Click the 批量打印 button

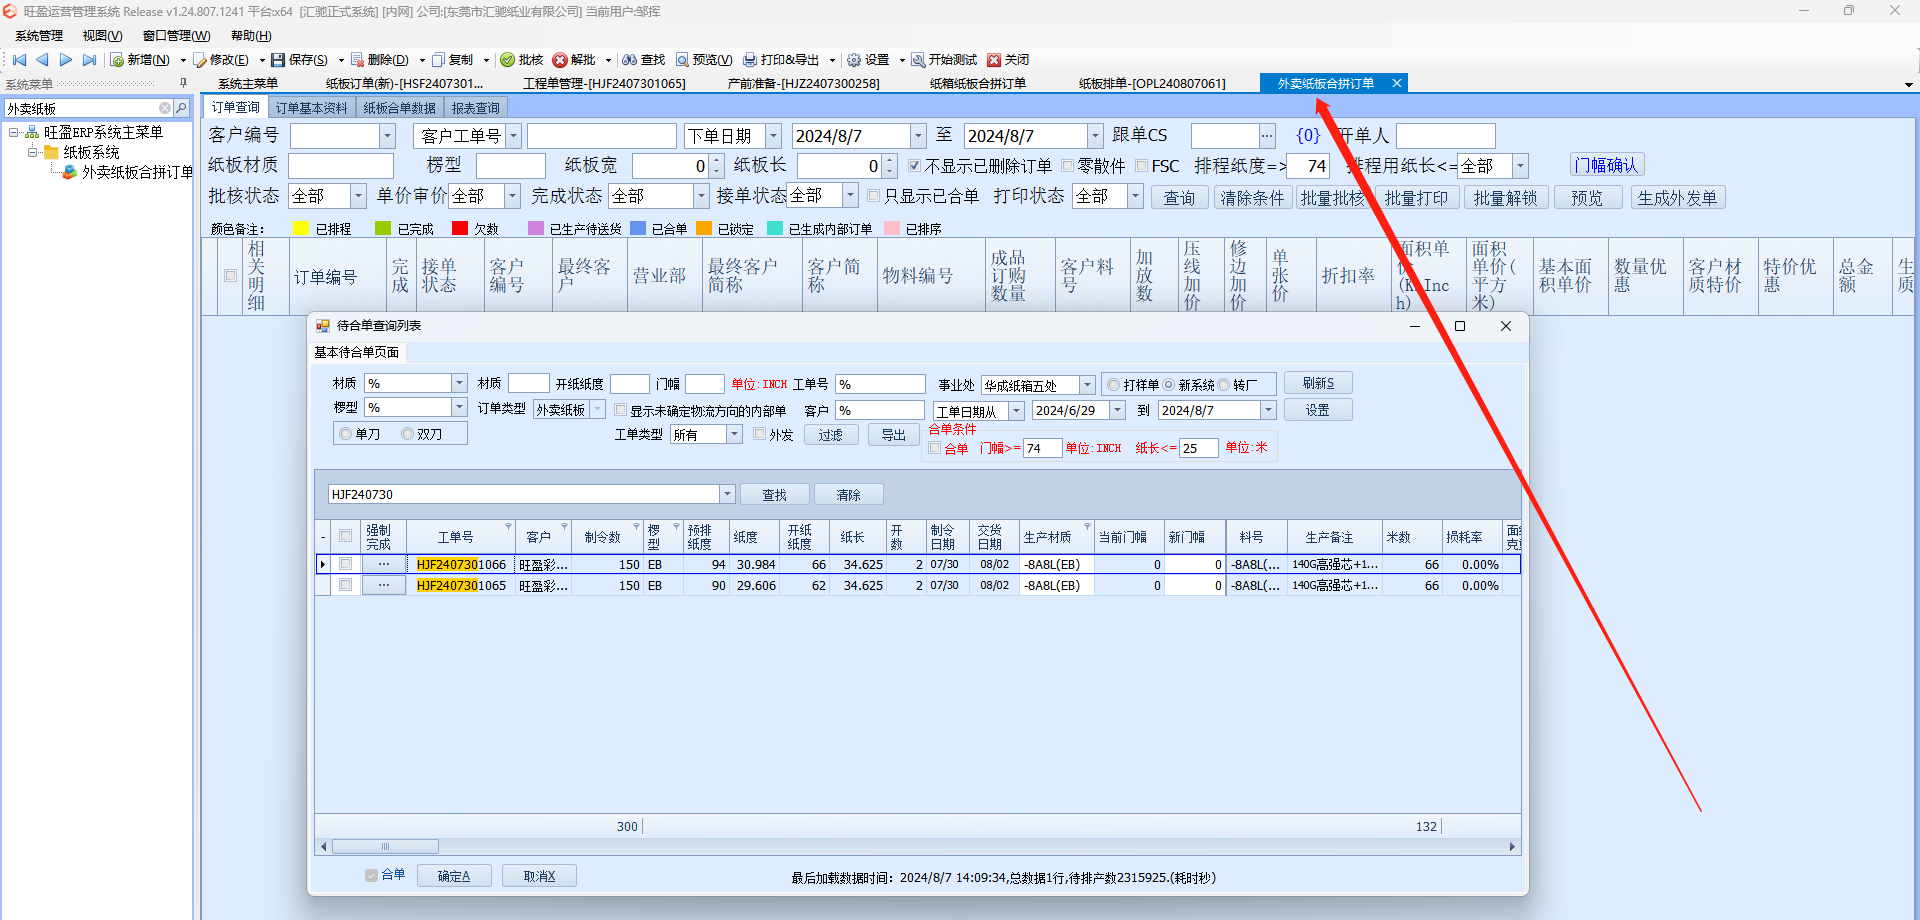(x=1416, y=198)
